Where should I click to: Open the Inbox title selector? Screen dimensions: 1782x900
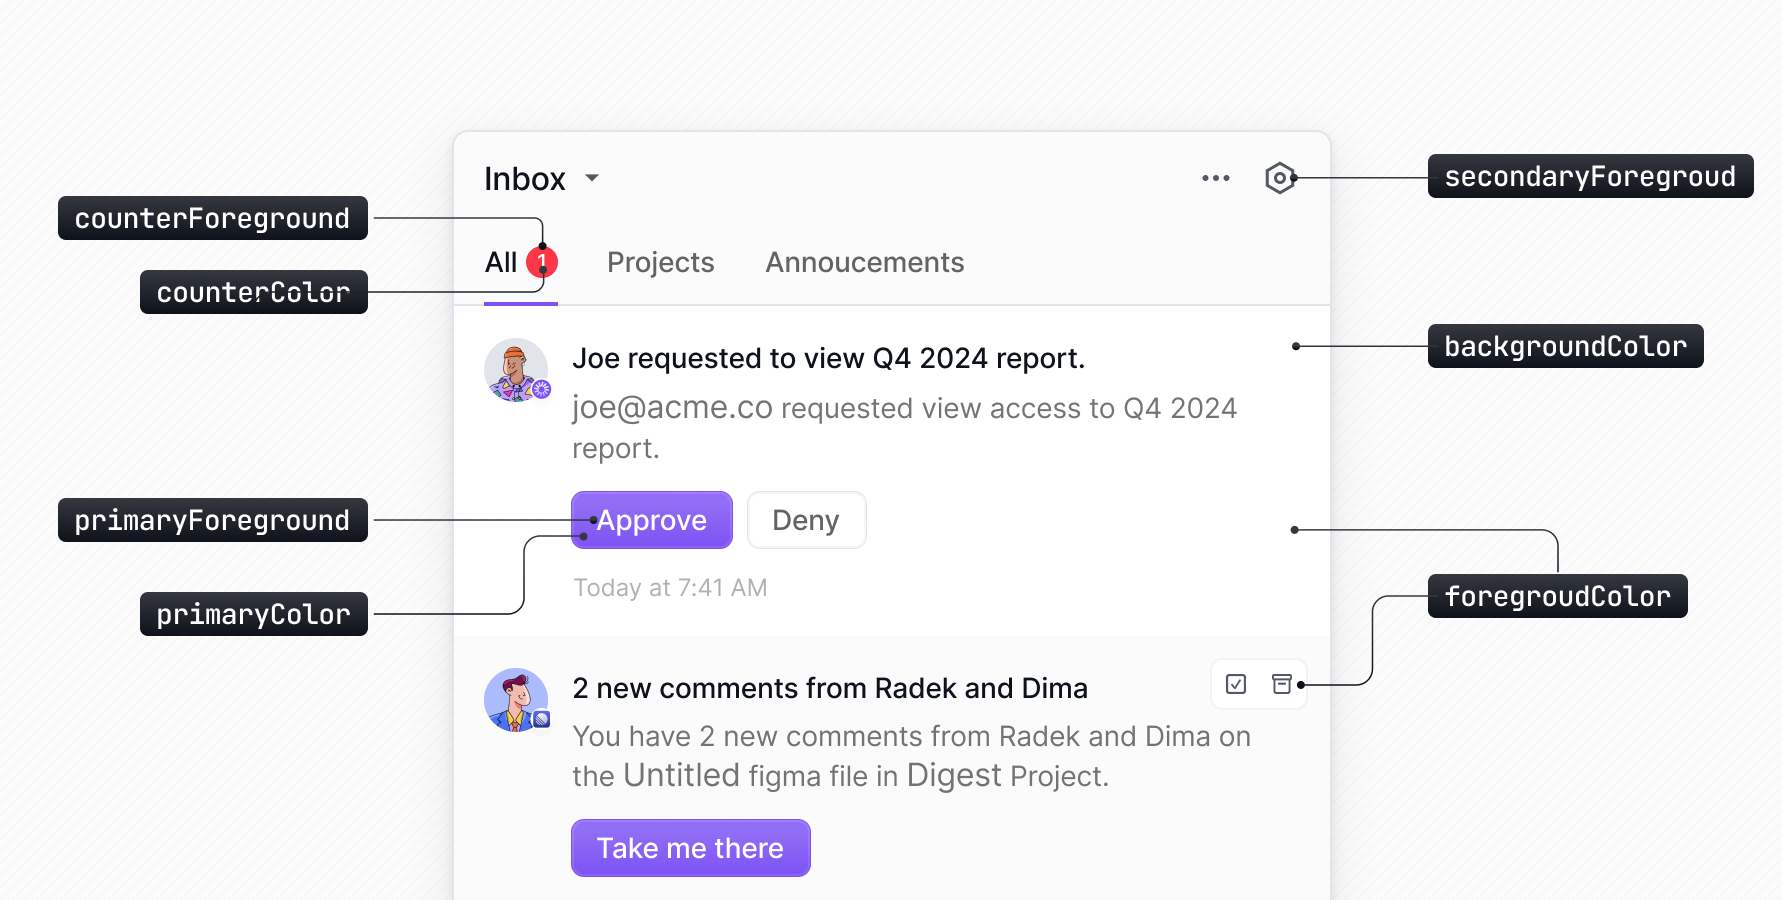click(x=525, y=179)
